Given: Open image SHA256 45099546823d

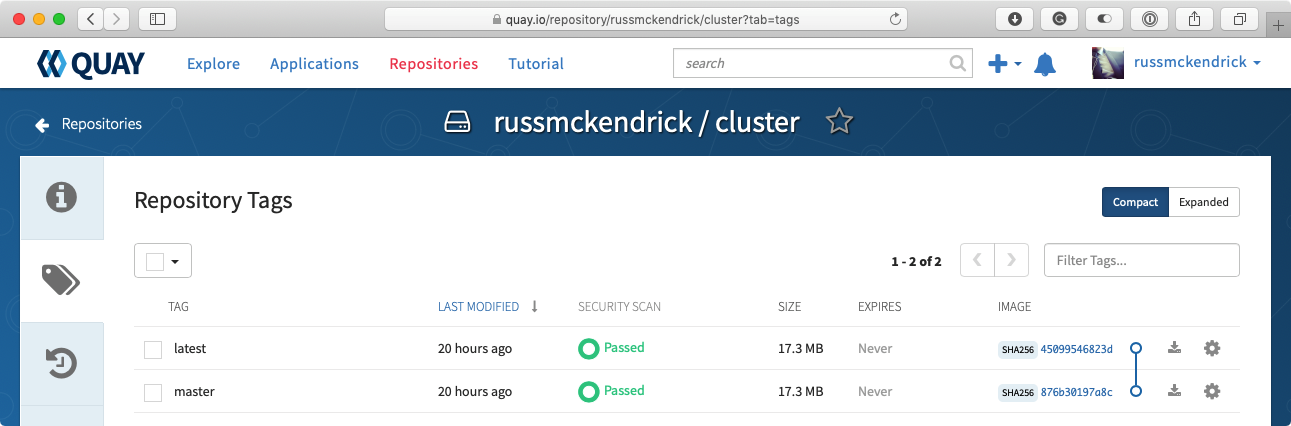Looking at the screenshot, I should [1076, 349].
